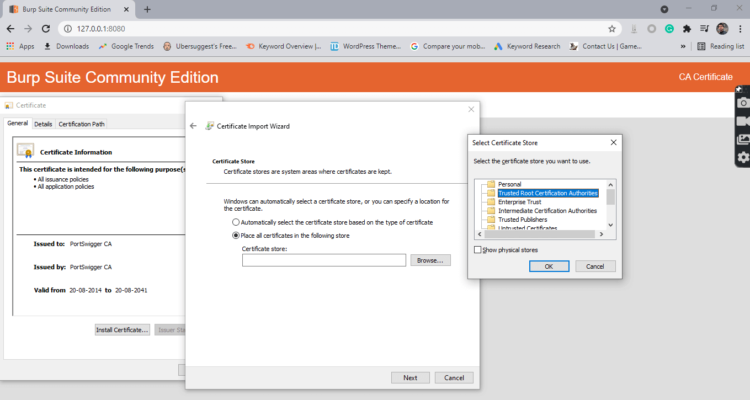Click the store list scroll right arrow
This screenshot has height=400, width=750.
click(x=601, y=234)
